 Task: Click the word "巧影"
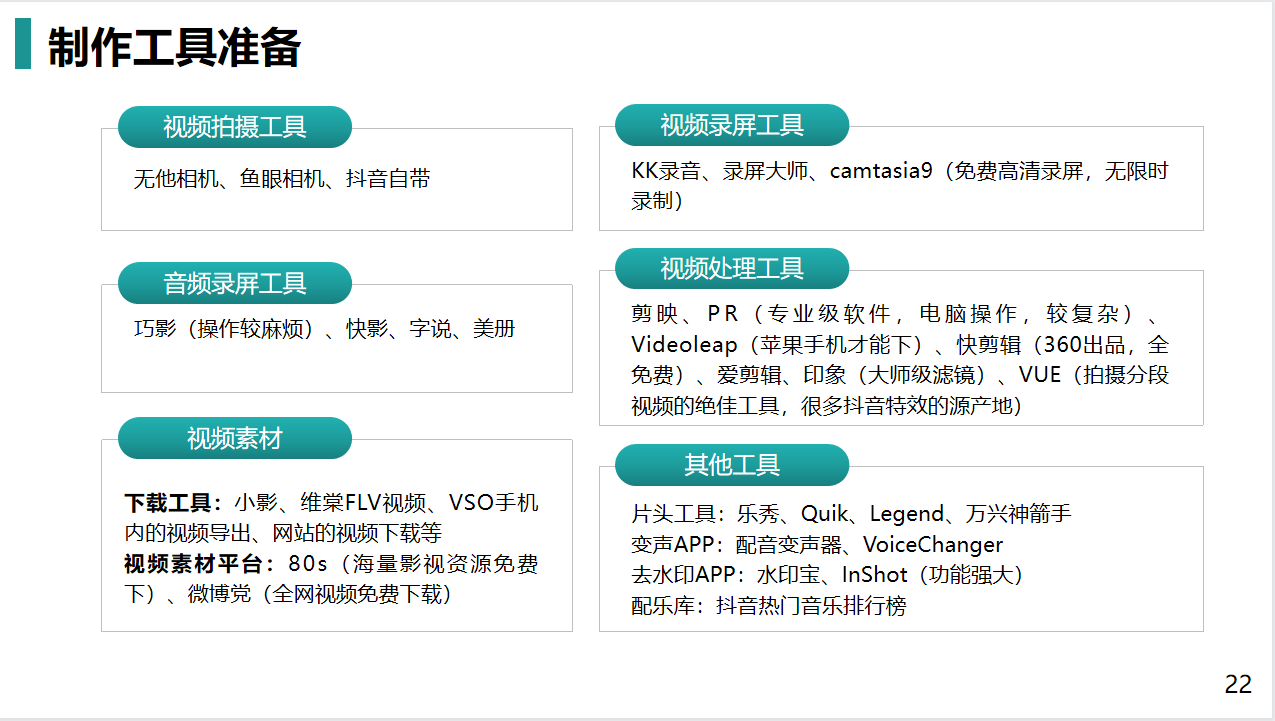[155, 329]
